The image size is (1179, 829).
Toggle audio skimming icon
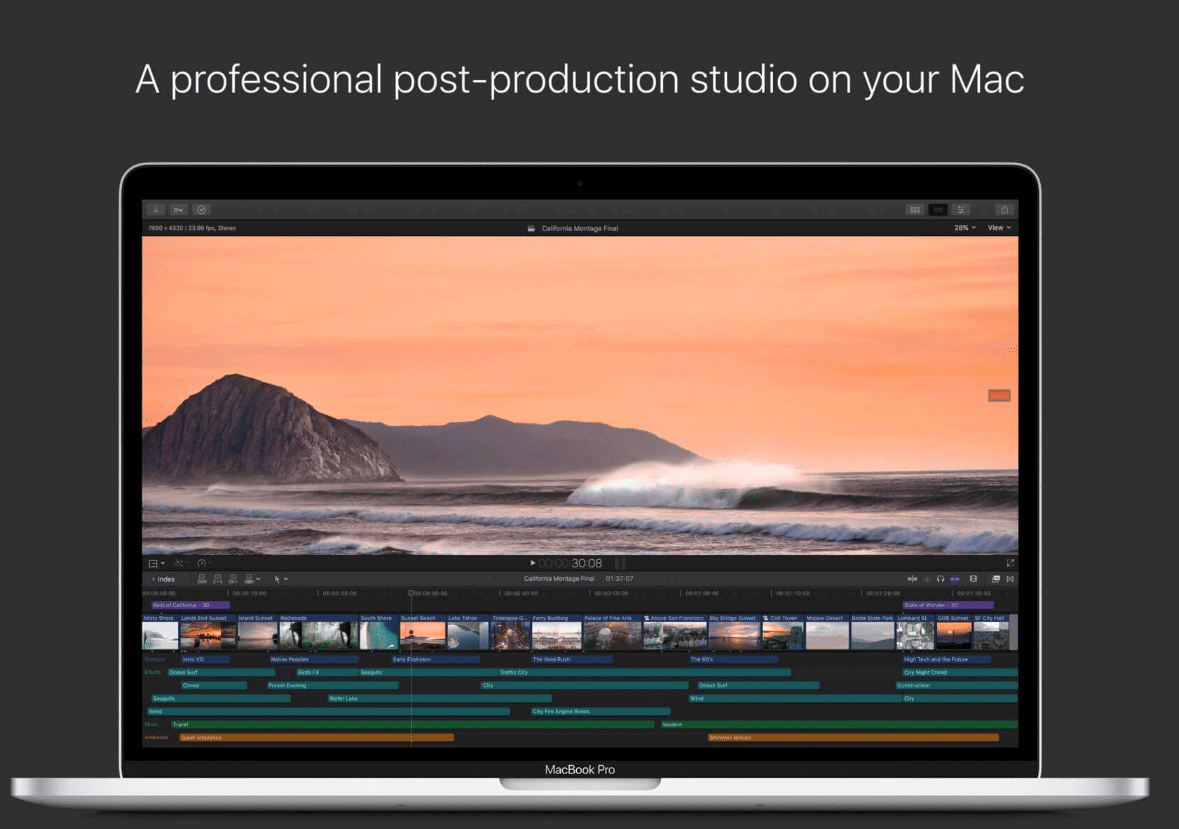(x=927, y=579)
